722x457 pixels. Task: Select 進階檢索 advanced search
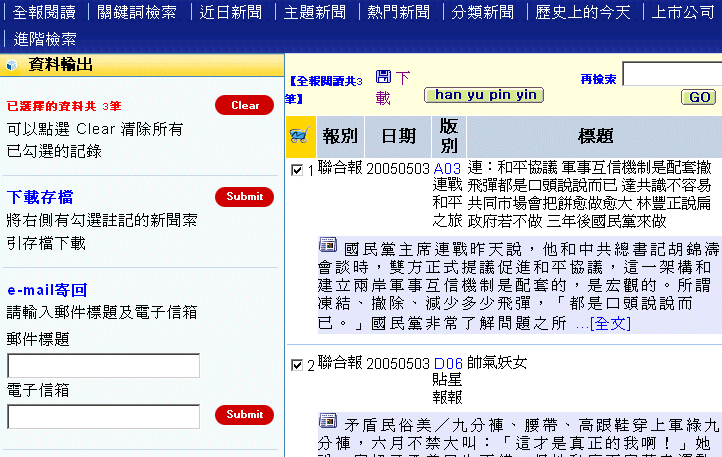(46, 40)
